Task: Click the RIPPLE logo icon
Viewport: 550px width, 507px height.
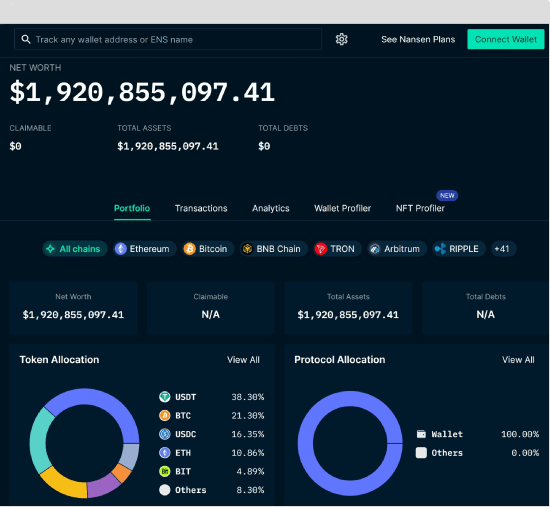Action: 440,249
